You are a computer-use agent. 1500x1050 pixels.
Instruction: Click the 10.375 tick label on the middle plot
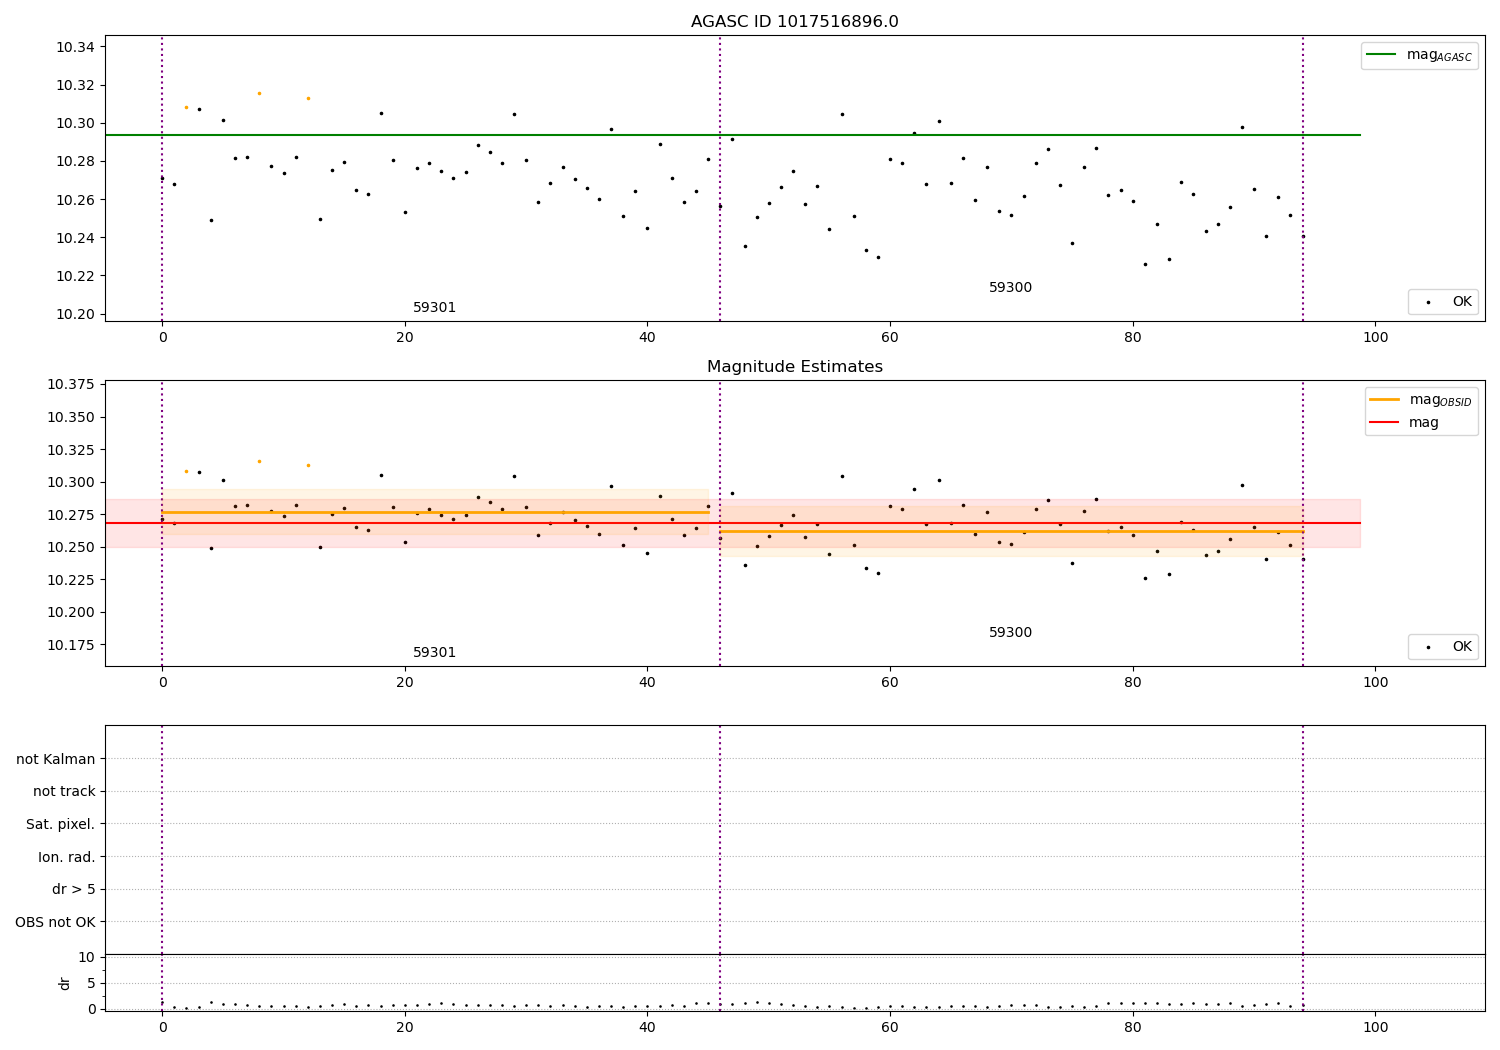point(70,385)
